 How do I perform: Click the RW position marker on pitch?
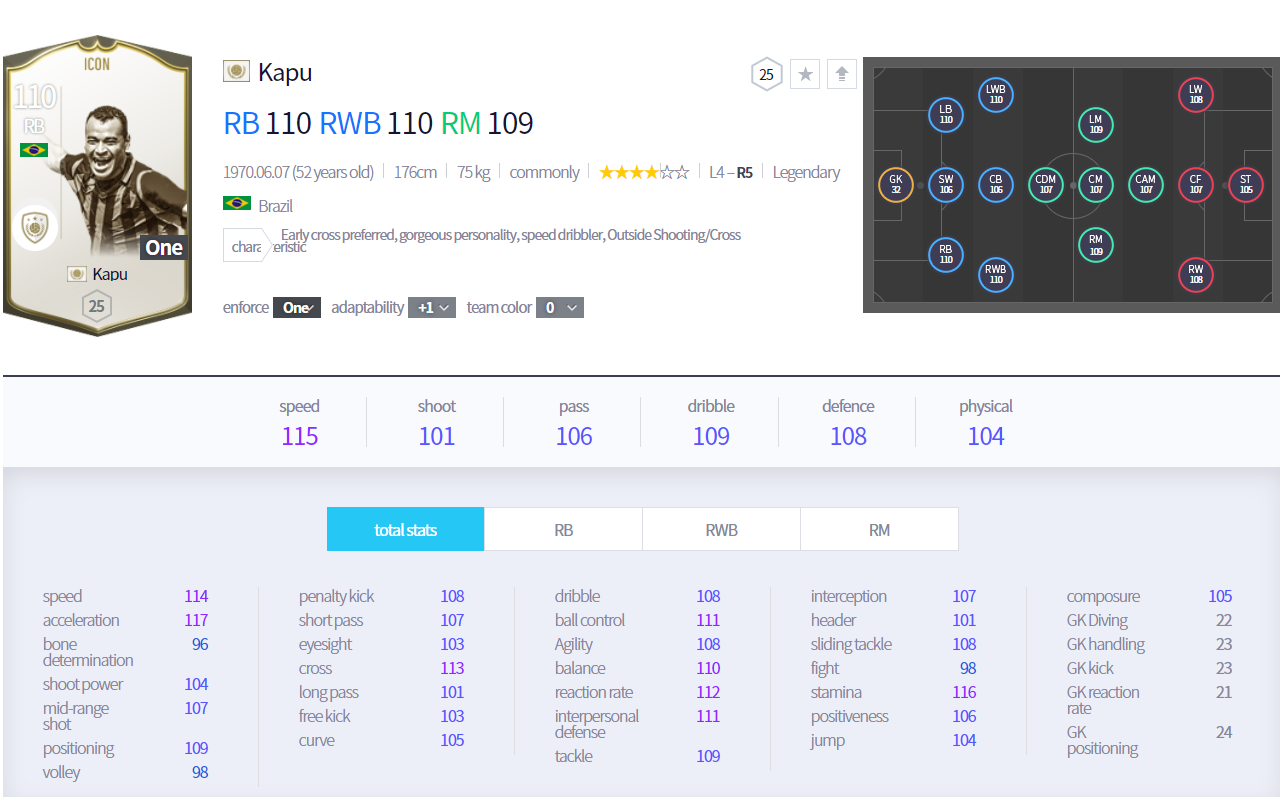[1195, 275]
